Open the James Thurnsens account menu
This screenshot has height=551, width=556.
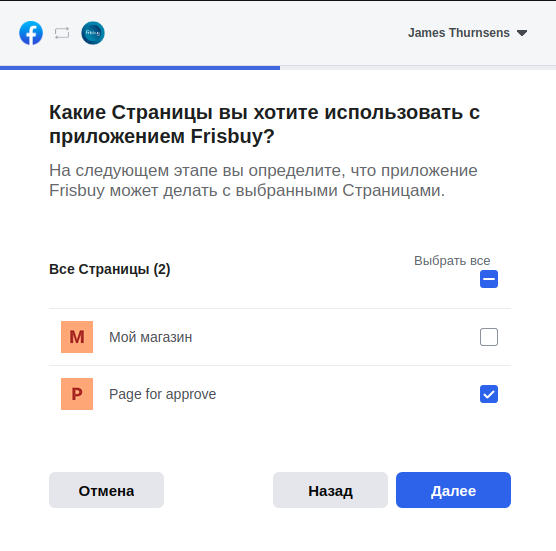467,33
